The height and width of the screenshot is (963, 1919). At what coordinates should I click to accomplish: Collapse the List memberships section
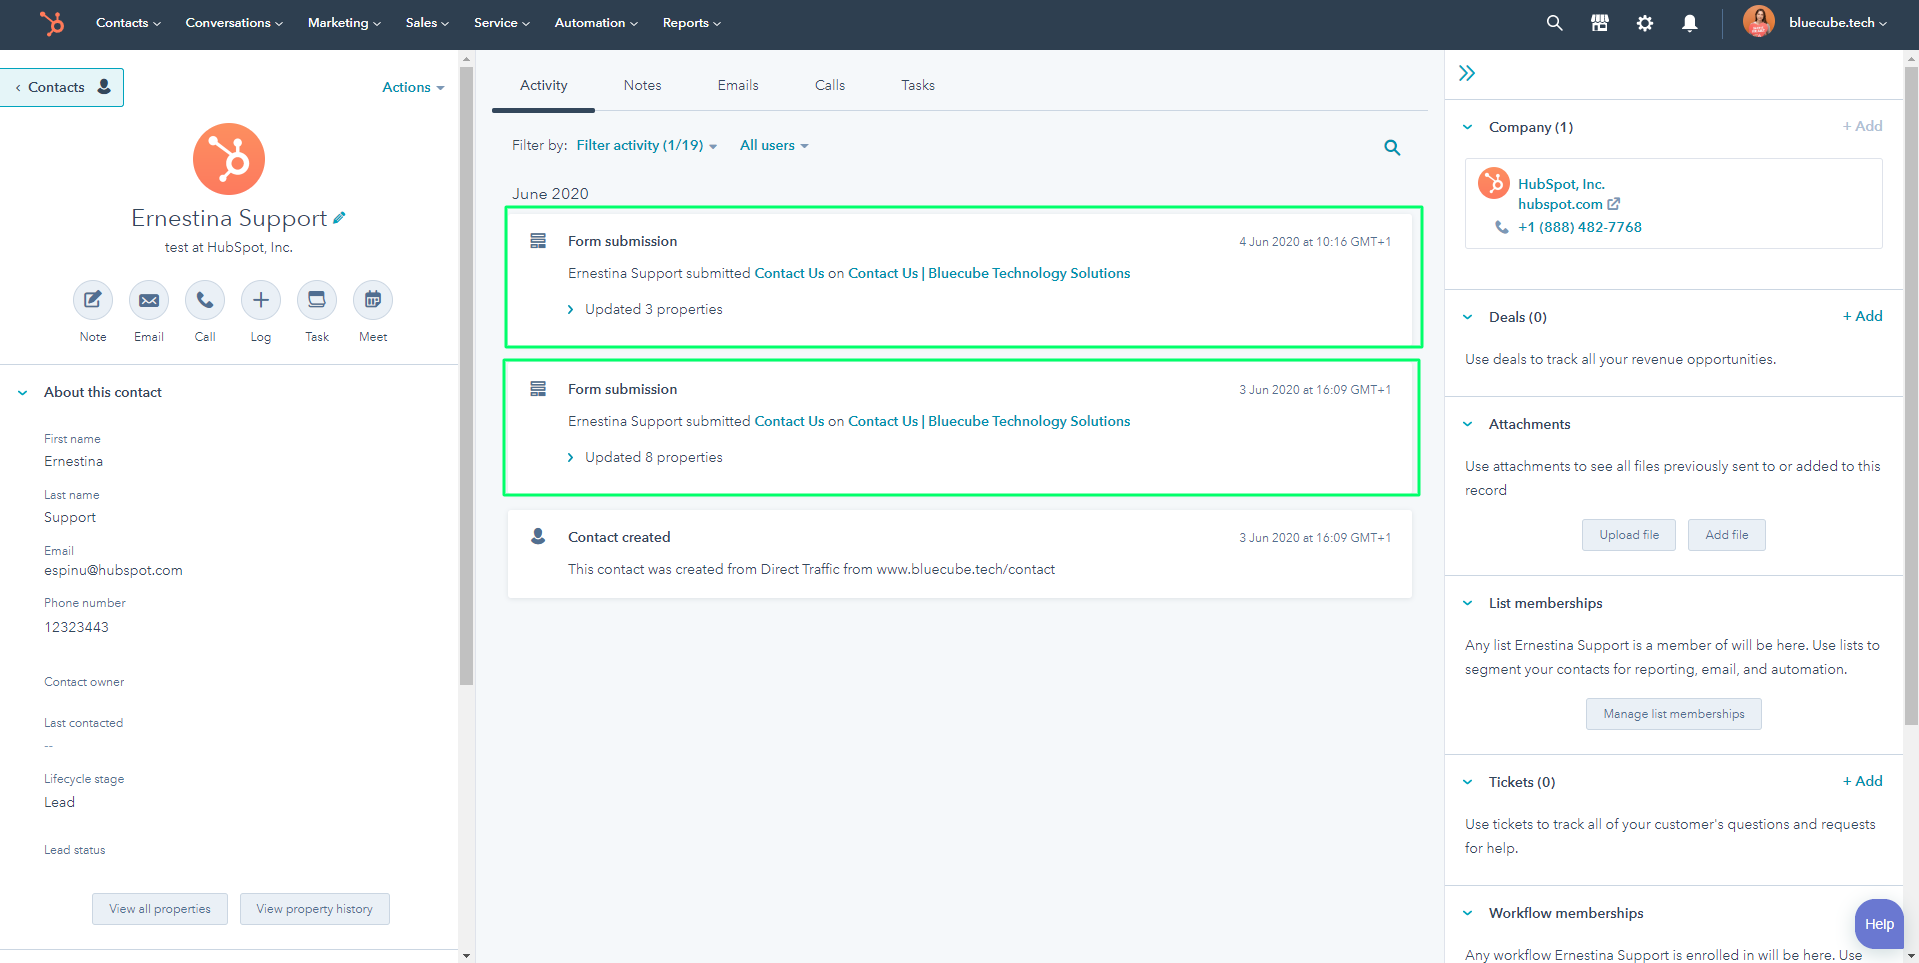coord(1467,603)
